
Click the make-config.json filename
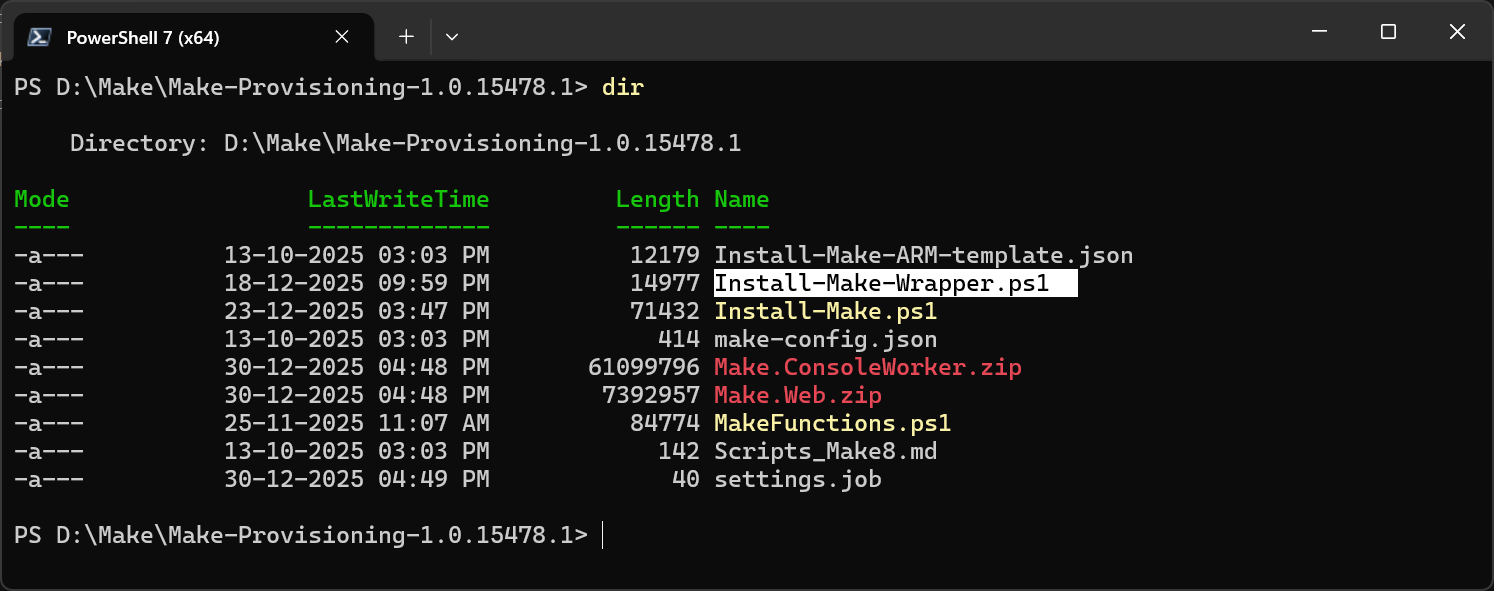tap(825, 339)
